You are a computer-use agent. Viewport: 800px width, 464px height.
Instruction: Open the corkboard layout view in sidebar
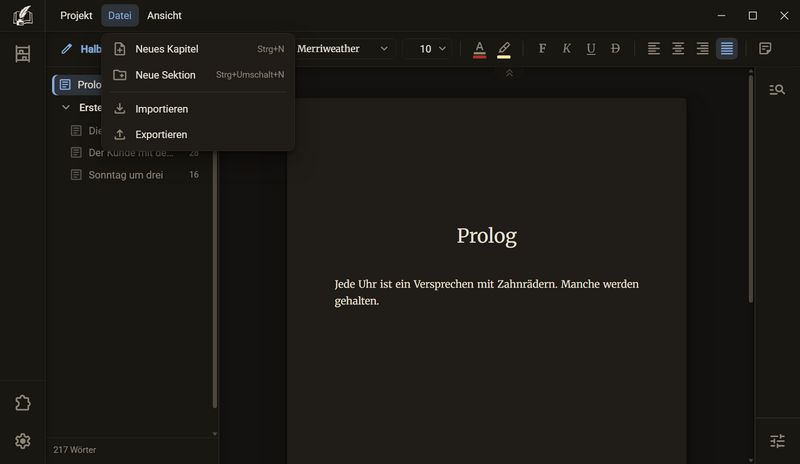[x=22, y=54]
